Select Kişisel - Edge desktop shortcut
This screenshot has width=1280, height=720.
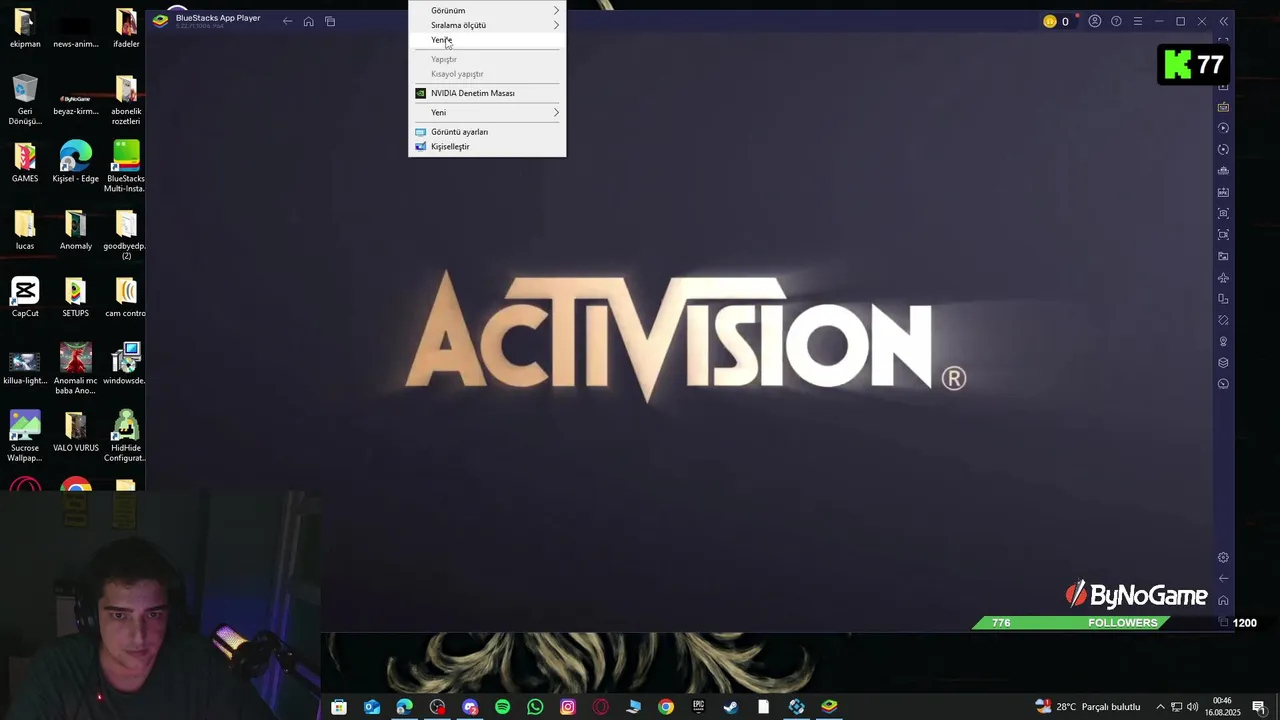[75, 163]
